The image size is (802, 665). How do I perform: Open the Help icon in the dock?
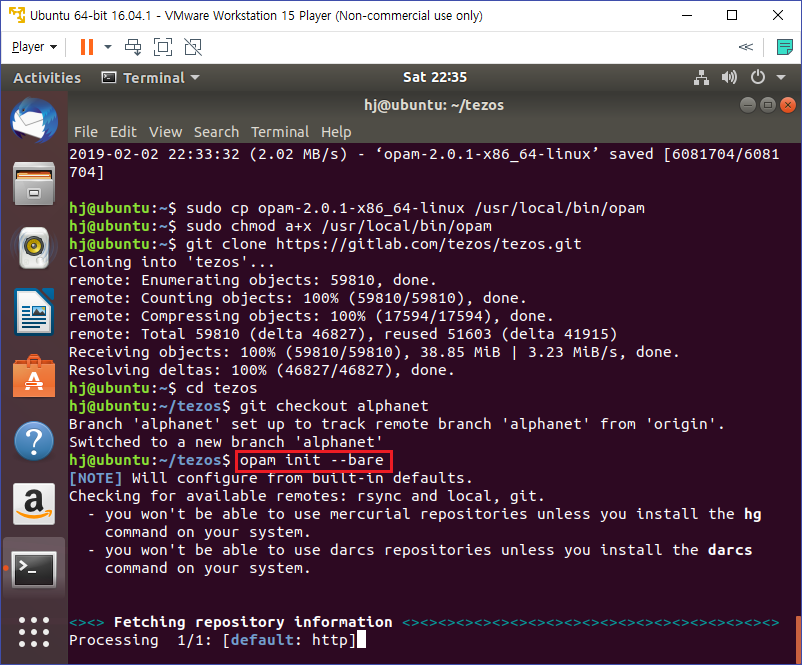point(34,440)
